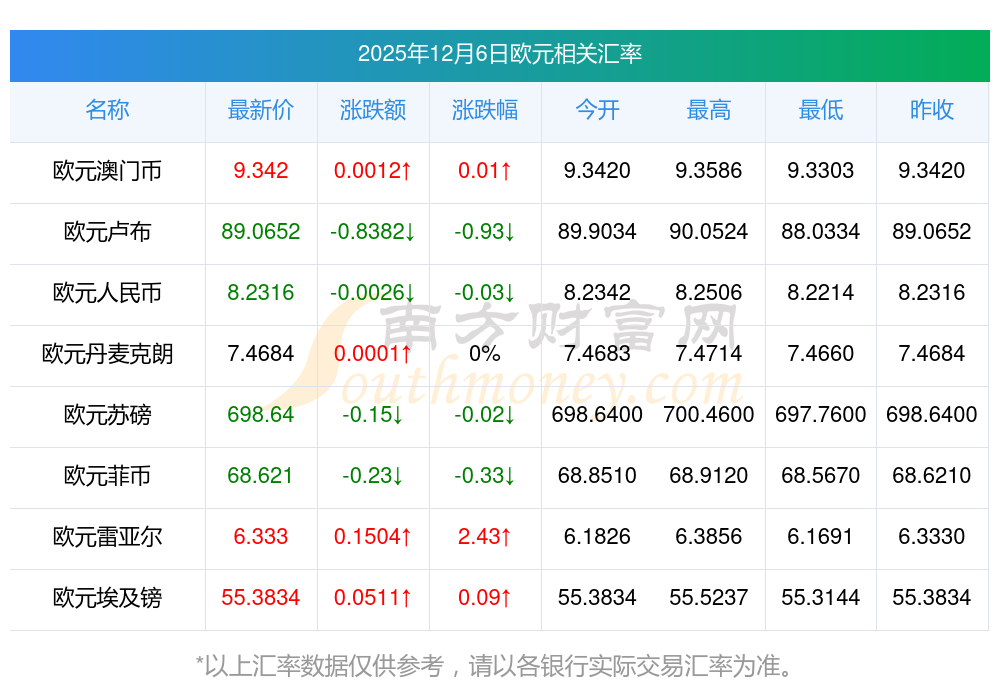Click low value 88.0334

(x=821, y=231)
